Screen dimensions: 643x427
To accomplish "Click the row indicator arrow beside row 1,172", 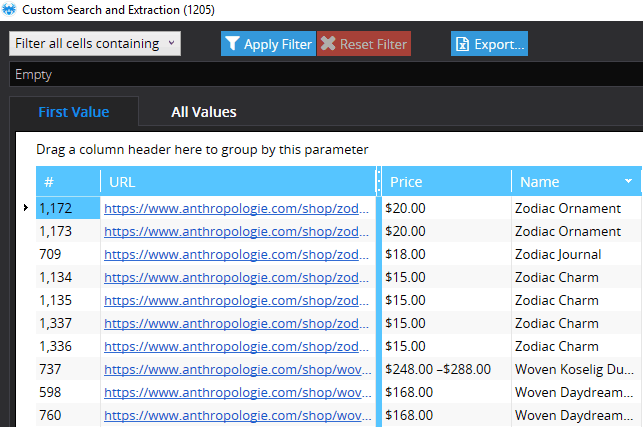I will [x=25, y=208].
